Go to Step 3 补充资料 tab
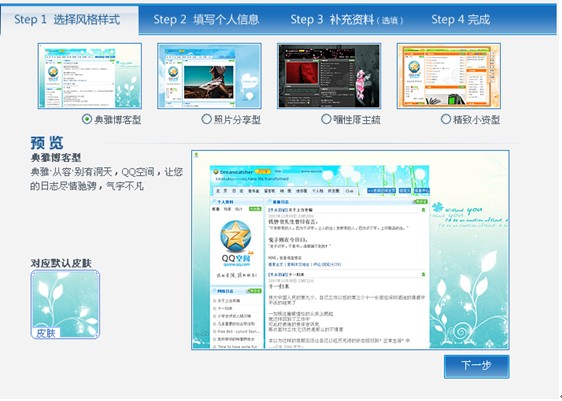This screenshot has width=562, height=401. click(347, 19)
